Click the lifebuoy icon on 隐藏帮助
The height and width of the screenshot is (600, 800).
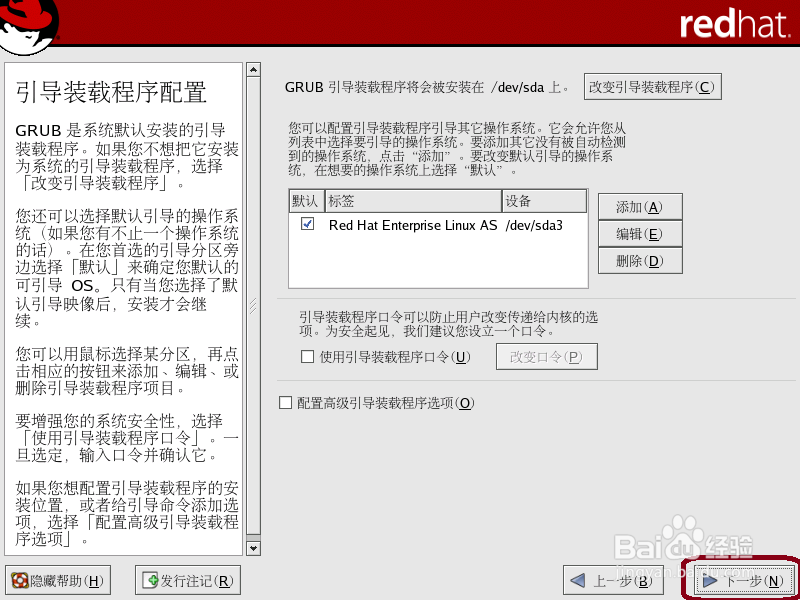point(19,581)
